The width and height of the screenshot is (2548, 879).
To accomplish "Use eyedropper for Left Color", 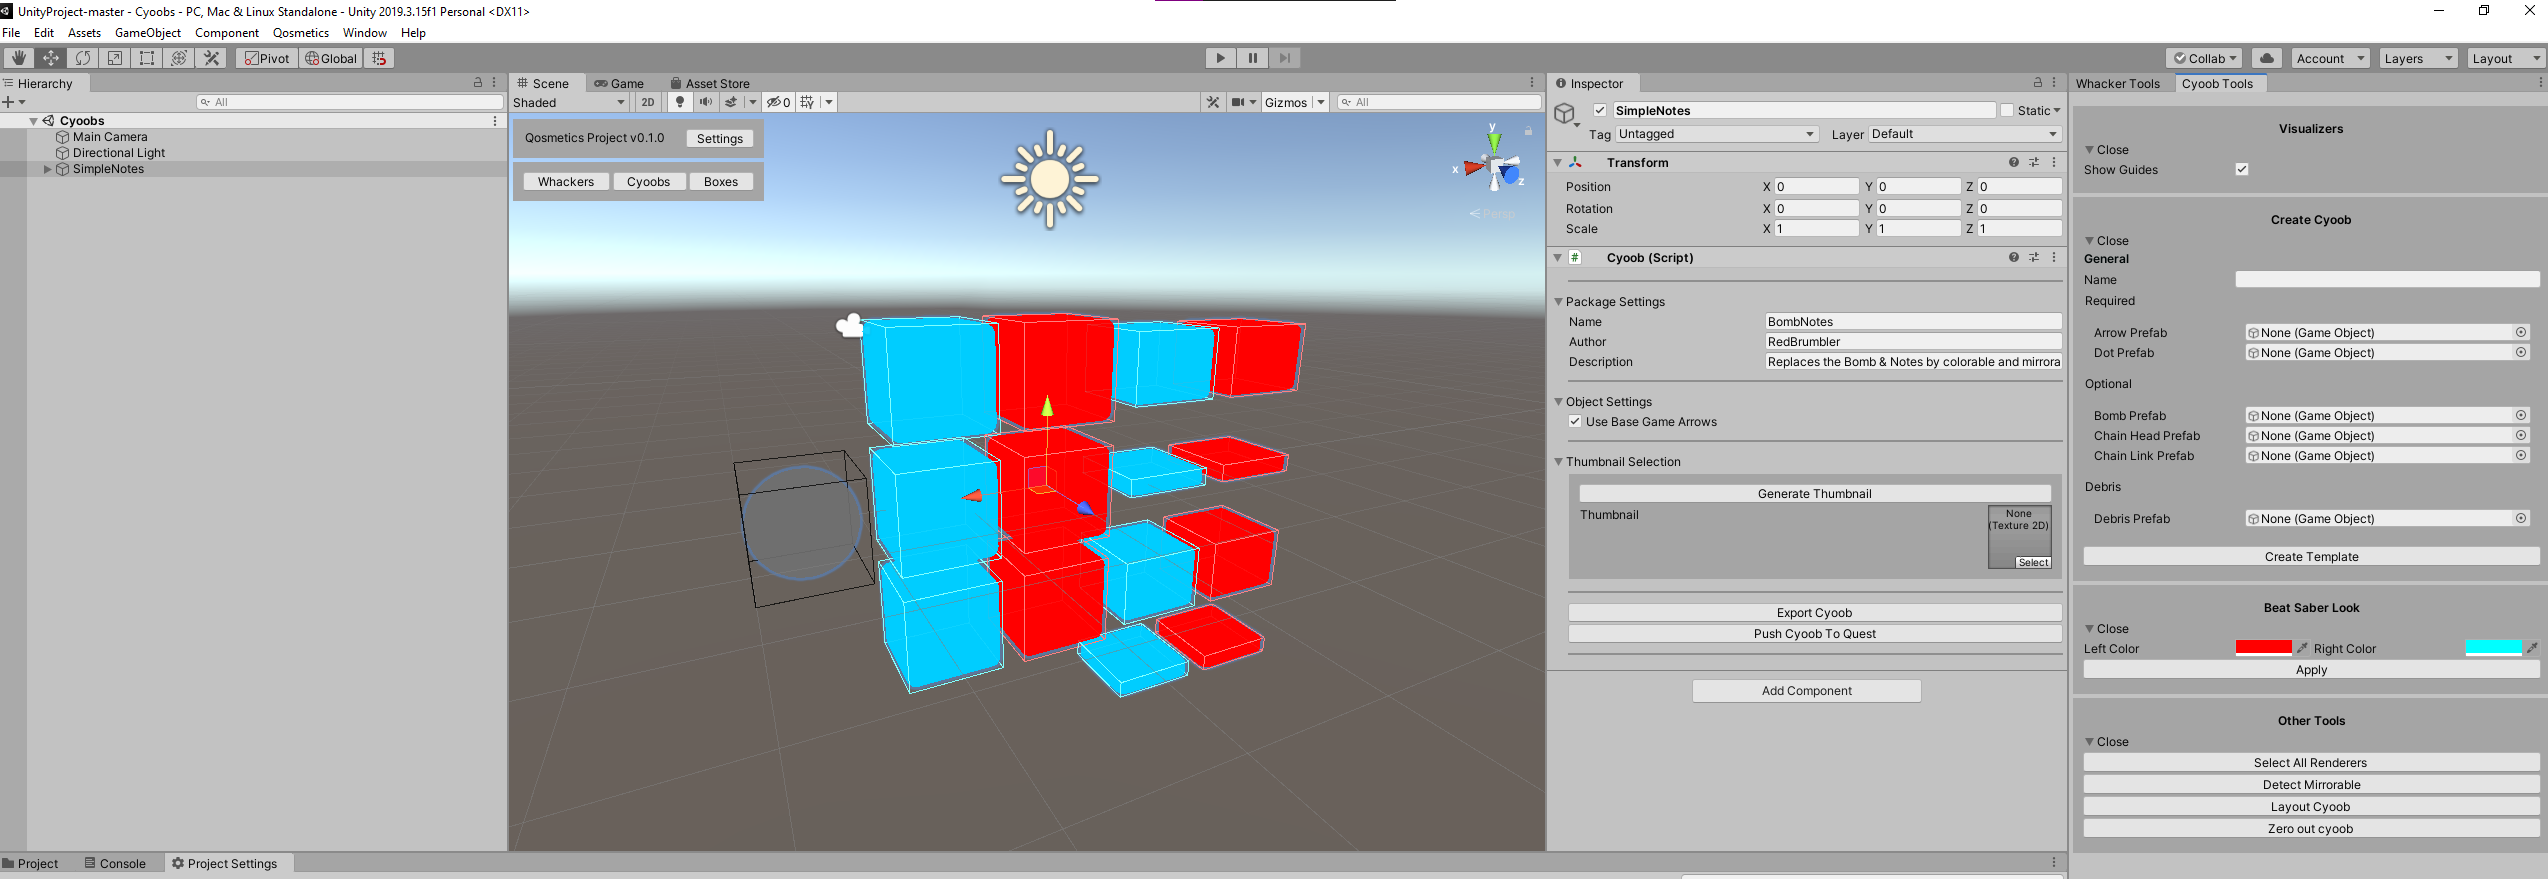I will coord(2302,648).
